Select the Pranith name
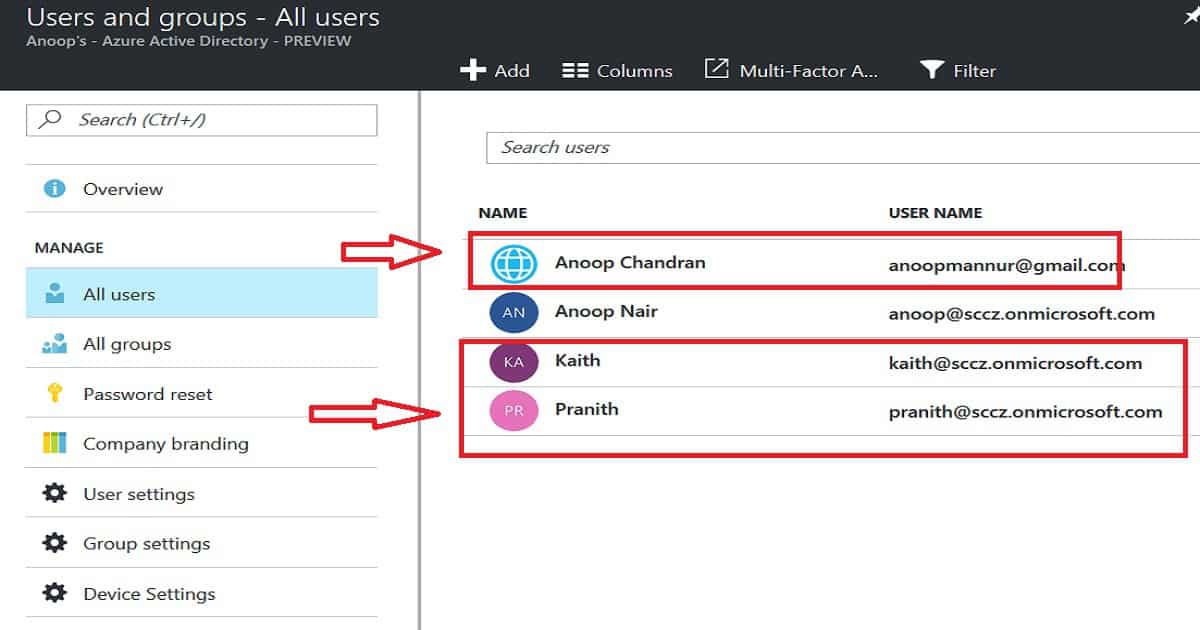Screen dimensions: 1200x630 pyautogui.click(x=587, y=409)
